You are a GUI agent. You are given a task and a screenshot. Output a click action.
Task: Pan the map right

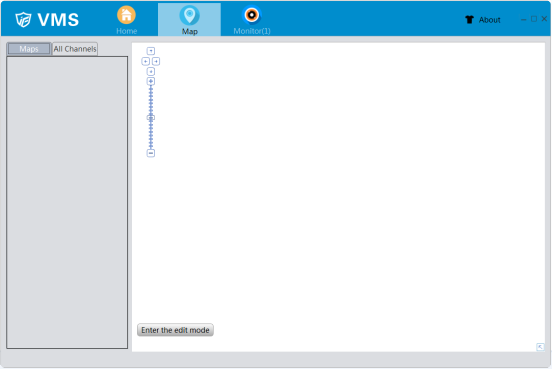[156, 61]
